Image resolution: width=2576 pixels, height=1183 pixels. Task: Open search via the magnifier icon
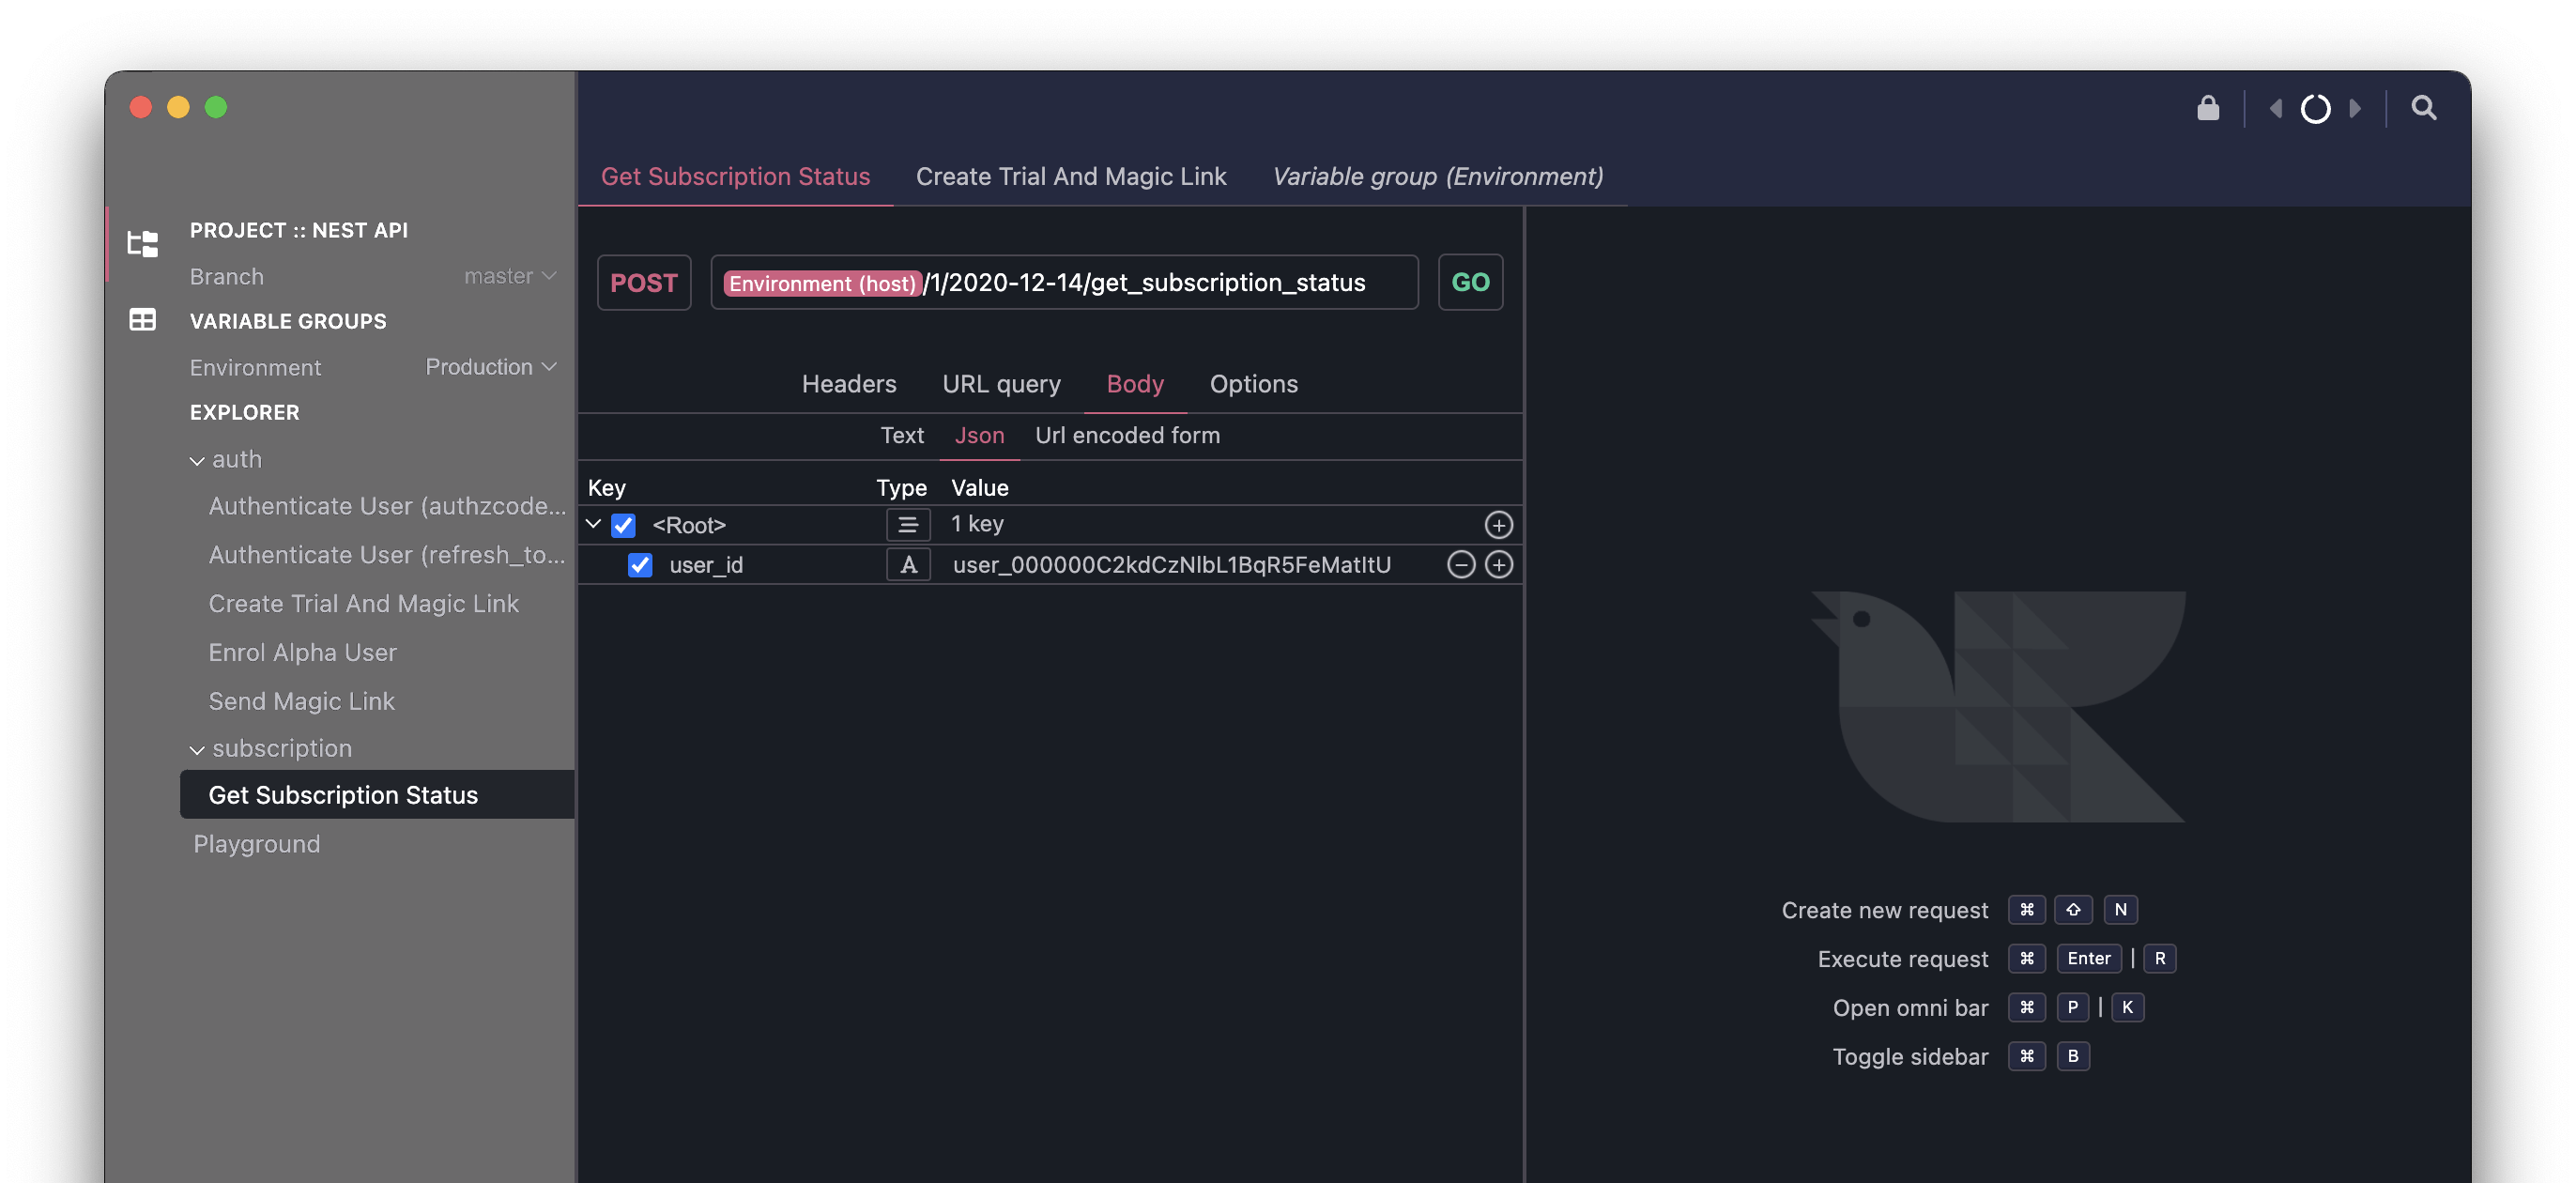click(x=2423, y=108)
